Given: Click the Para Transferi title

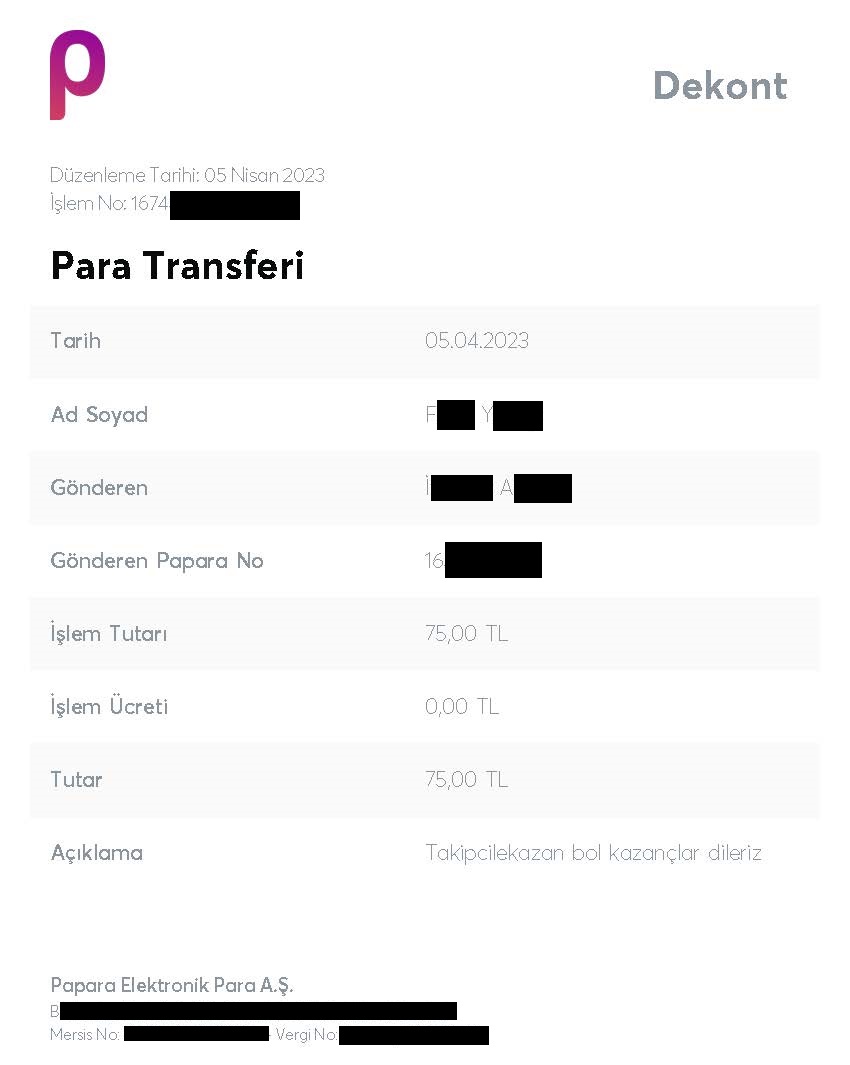Looking at the screenshot, I should [177, 265].
